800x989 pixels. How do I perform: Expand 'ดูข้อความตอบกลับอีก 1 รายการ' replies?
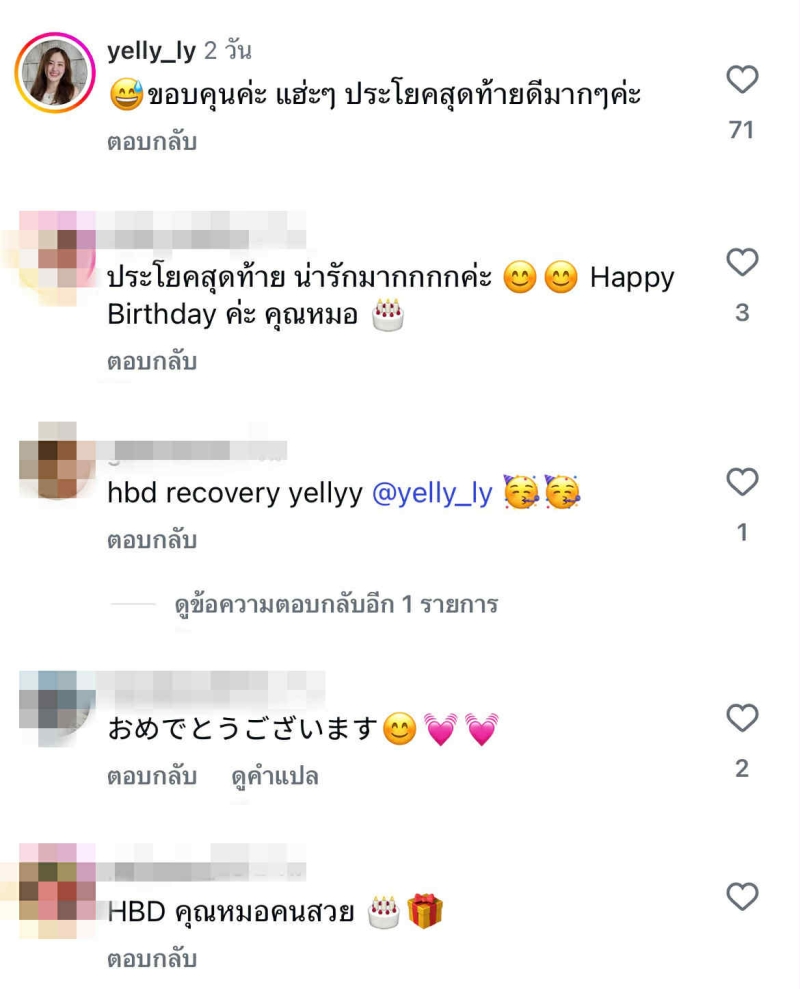(336, 605)
